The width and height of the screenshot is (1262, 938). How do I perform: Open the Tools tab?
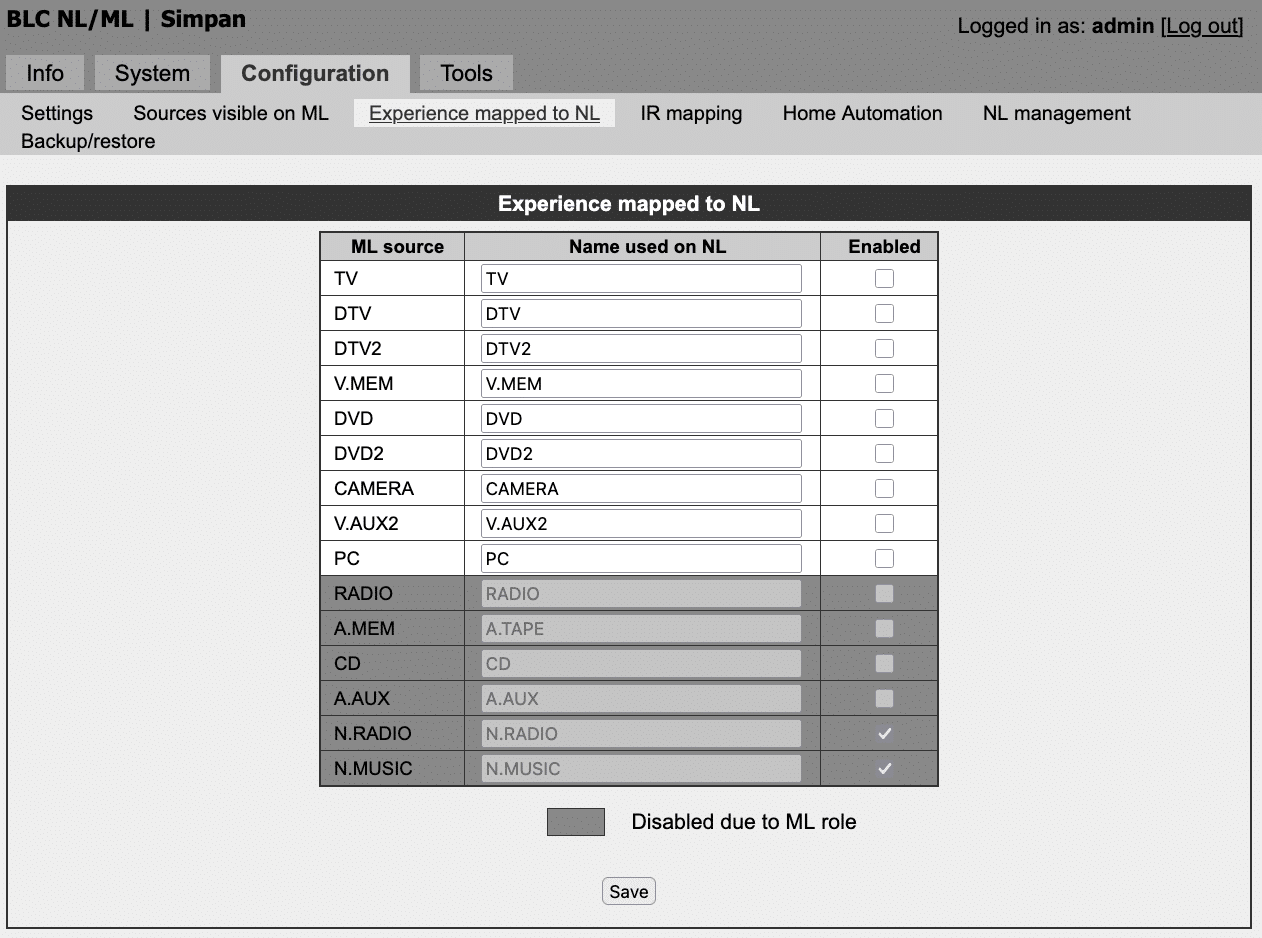[466, 74]
